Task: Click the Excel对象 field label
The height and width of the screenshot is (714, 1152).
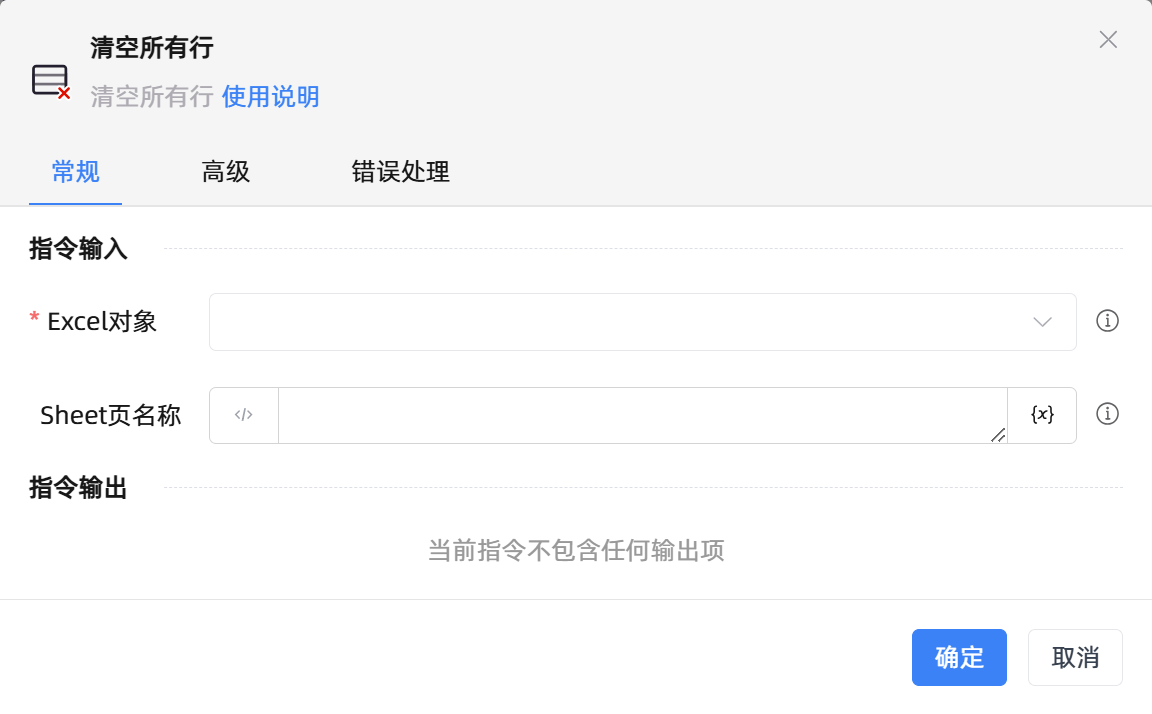Action: (x=101, y=322)
